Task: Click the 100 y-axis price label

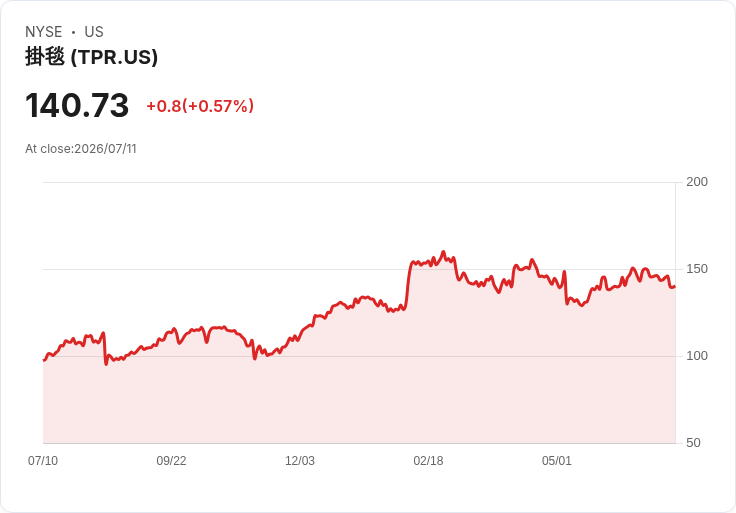Action: [697, 356]
